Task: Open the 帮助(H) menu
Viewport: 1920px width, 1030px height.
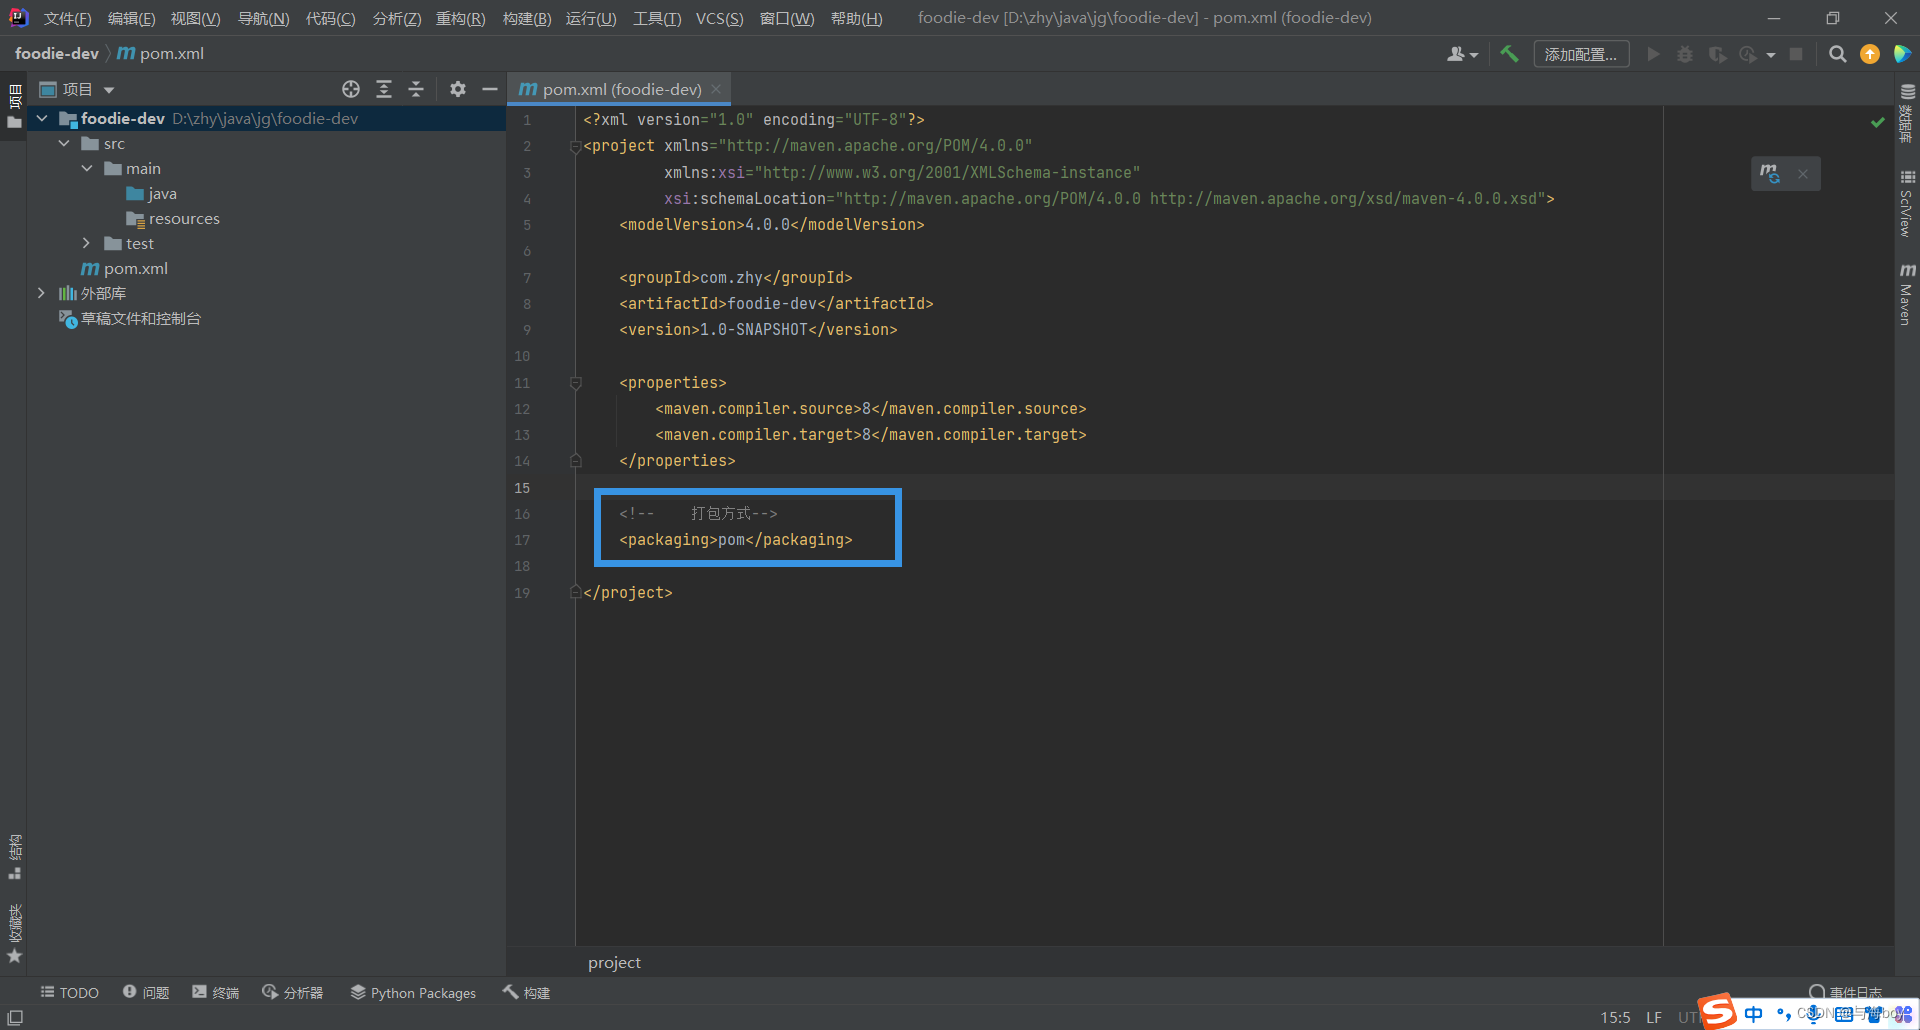Action: click(x=856, y=18)
